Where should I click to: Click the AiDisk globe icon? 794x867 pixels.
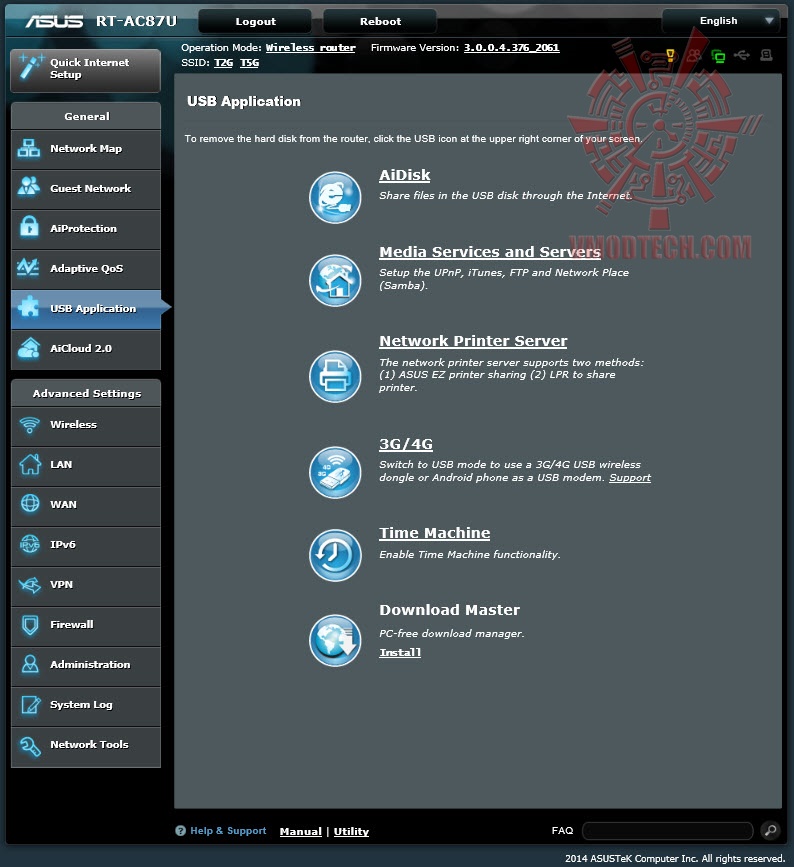[335, 197]
